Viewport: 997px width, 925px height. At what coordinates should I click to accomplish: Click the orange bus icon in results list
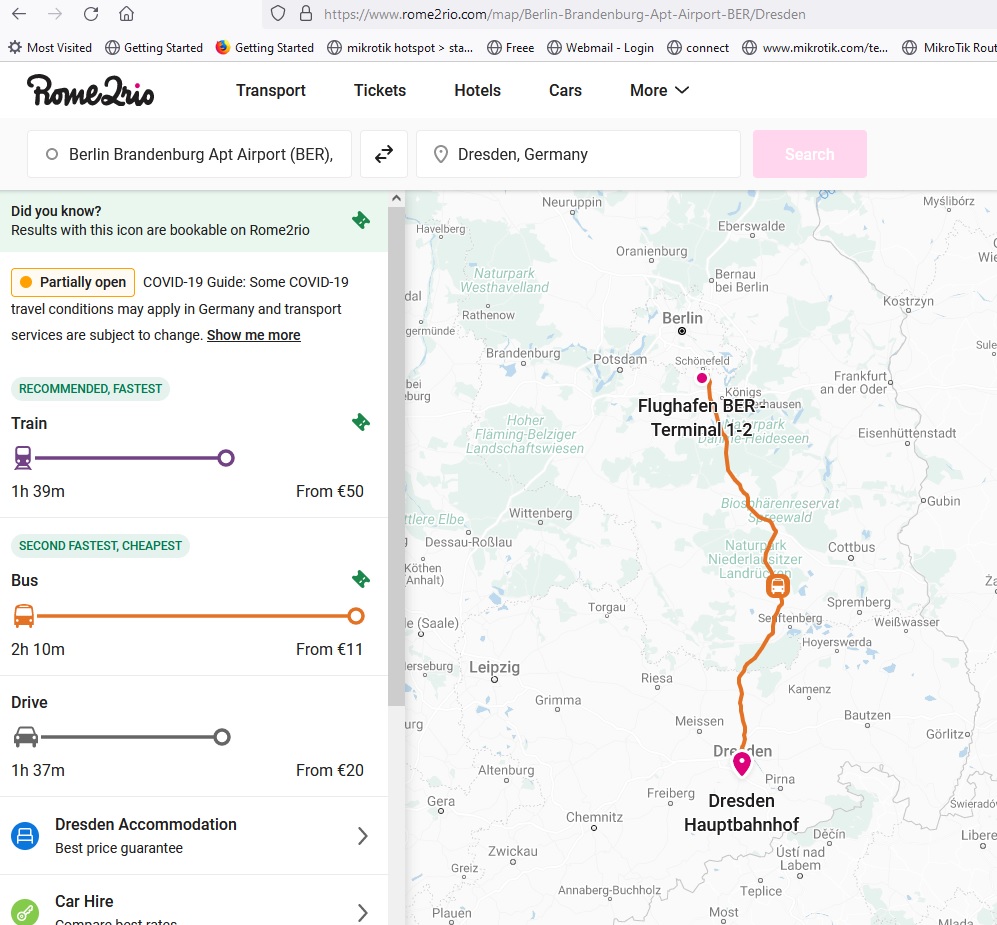[24, 616]
